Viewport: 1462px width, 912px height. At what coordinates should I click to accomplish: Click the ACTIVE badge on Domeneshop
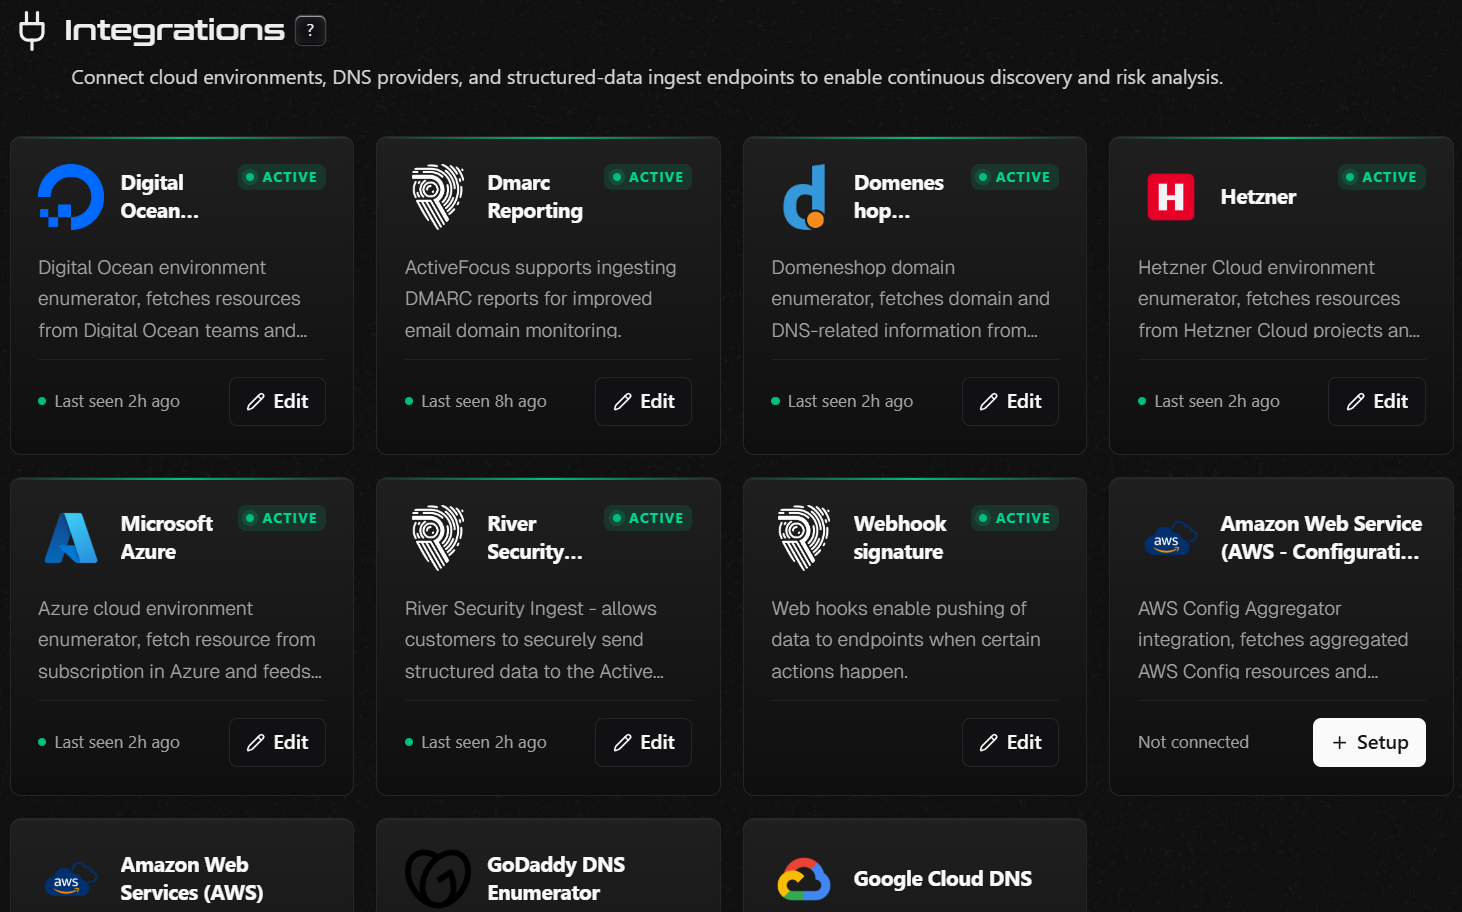(1015, 177)
